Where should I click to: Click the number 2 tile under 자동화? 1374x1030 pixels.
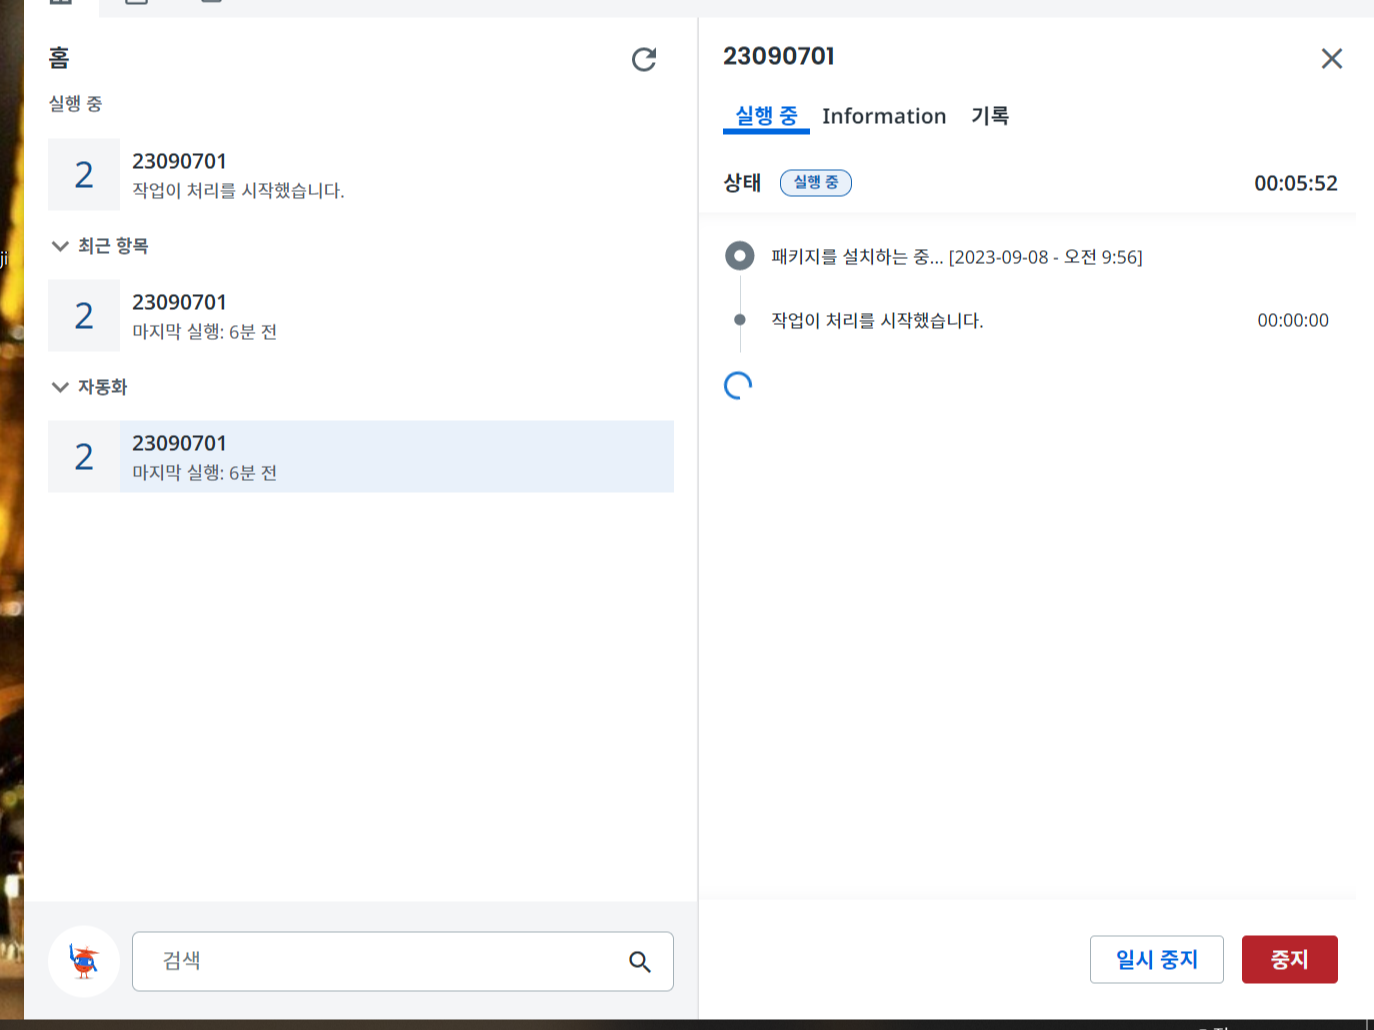coord(84,457)
